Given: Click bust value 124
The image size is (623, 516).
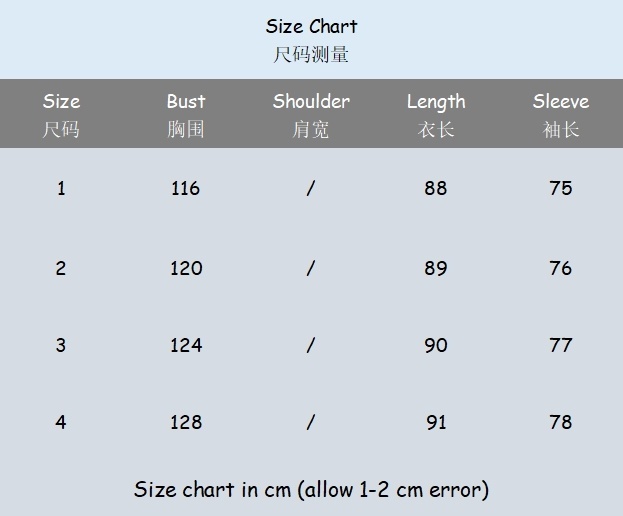Looking at the screenshot, I should tap(186, 345).
